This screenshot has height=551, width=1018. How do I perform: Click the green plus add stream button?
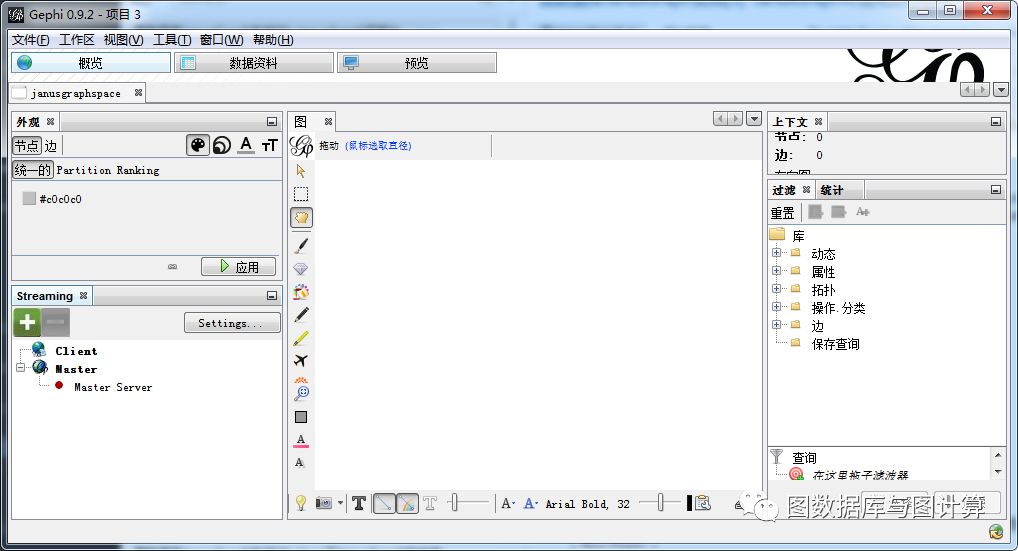point(27,323)
